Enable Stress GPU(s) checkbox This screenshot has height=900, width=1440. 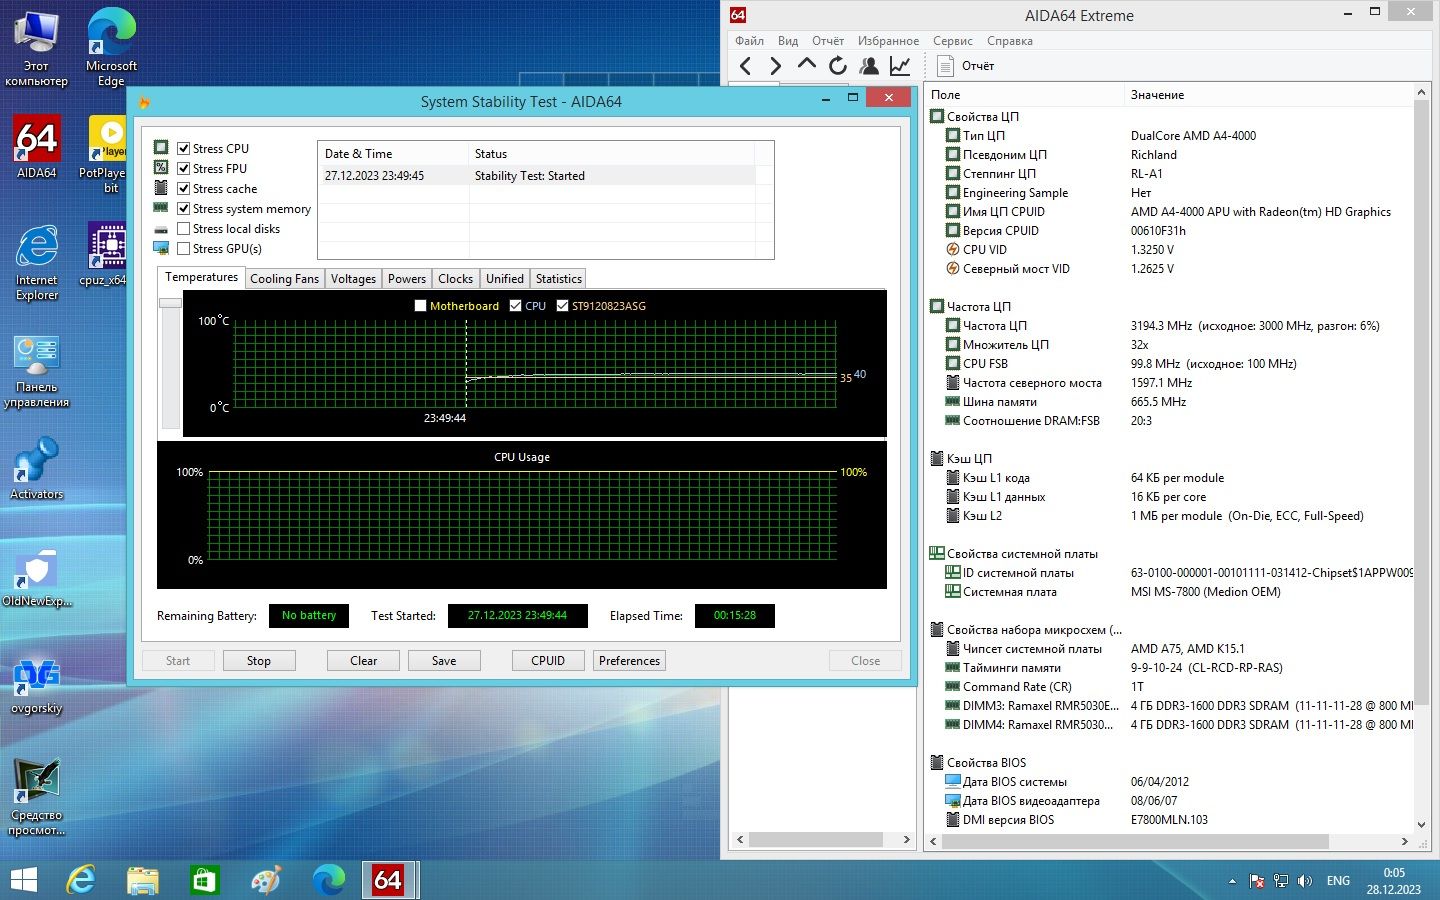pos(184,248)
